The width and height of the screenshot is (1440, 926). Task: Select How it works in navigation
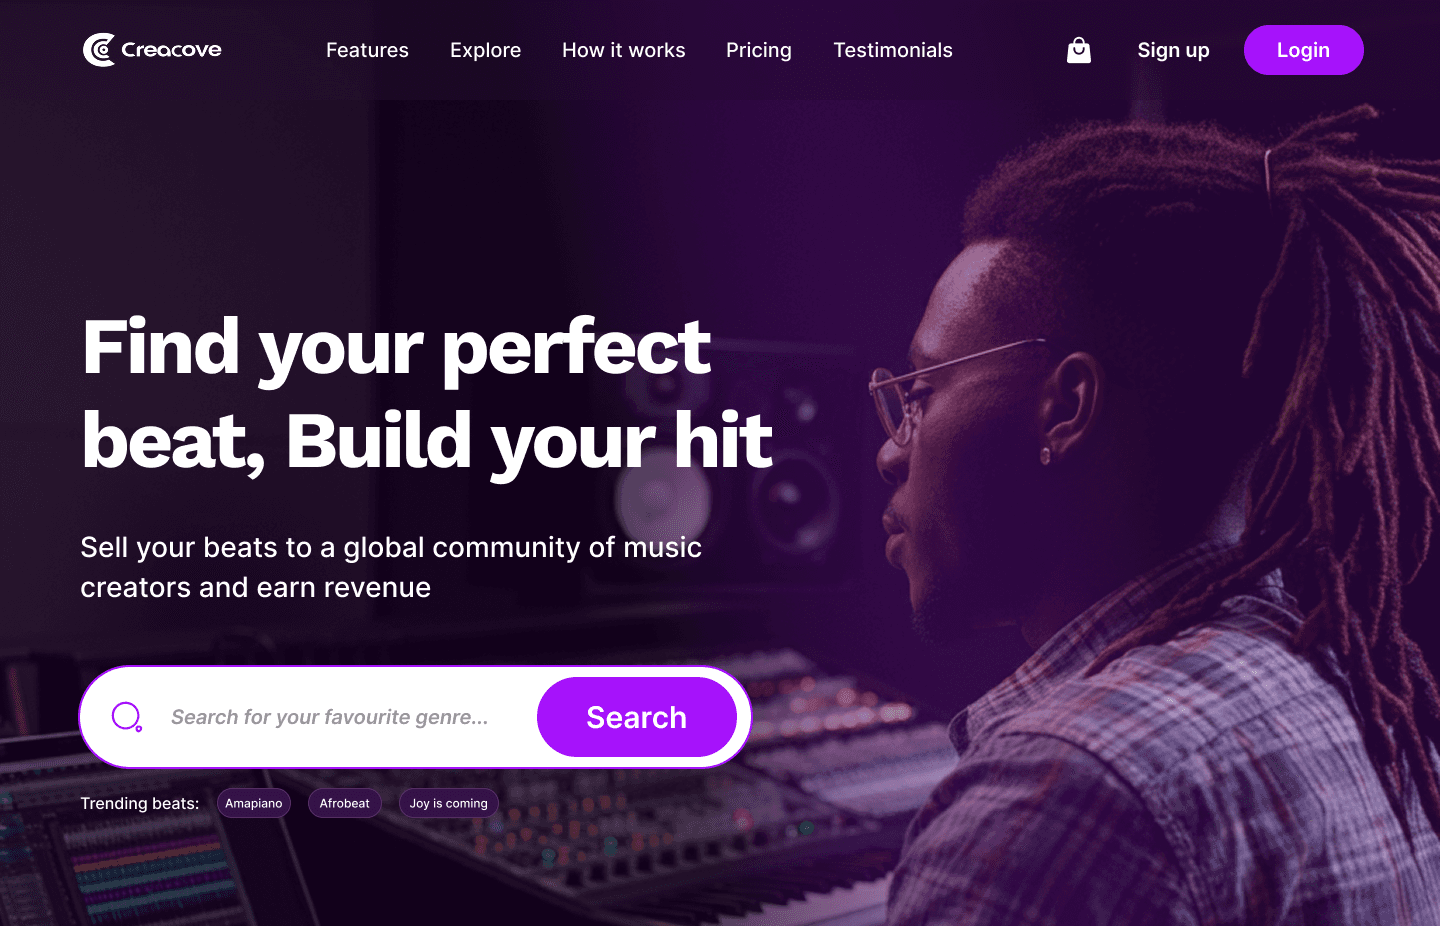(x=624, y=50)
